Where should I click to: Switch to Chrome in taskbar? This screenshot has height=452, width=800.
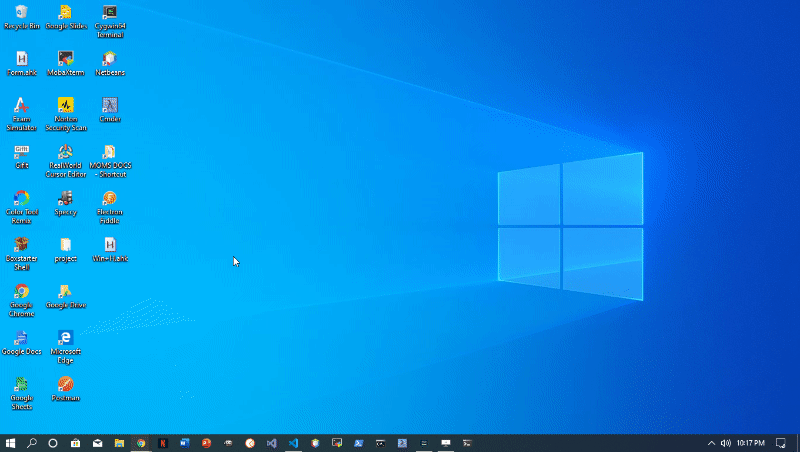coord(141,443)
